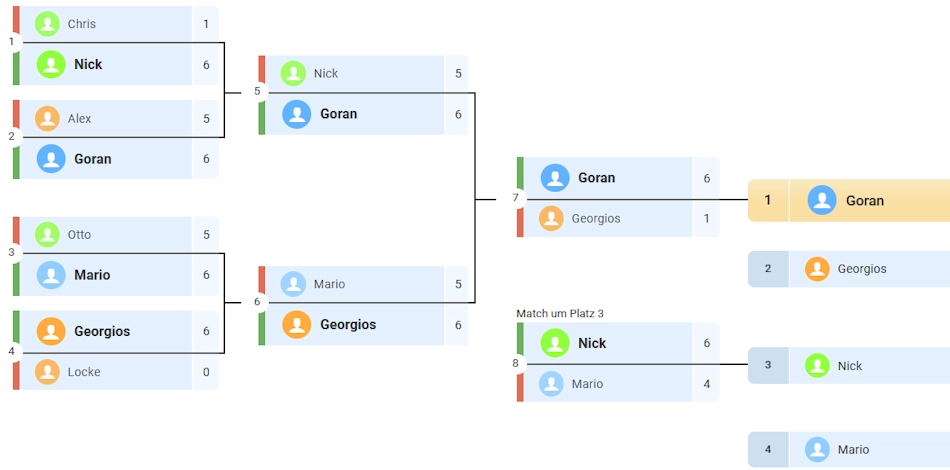Click Georgios's avatar in match 6
The height and width of the screenshot is (470, 950).
[x=297, y=324]
